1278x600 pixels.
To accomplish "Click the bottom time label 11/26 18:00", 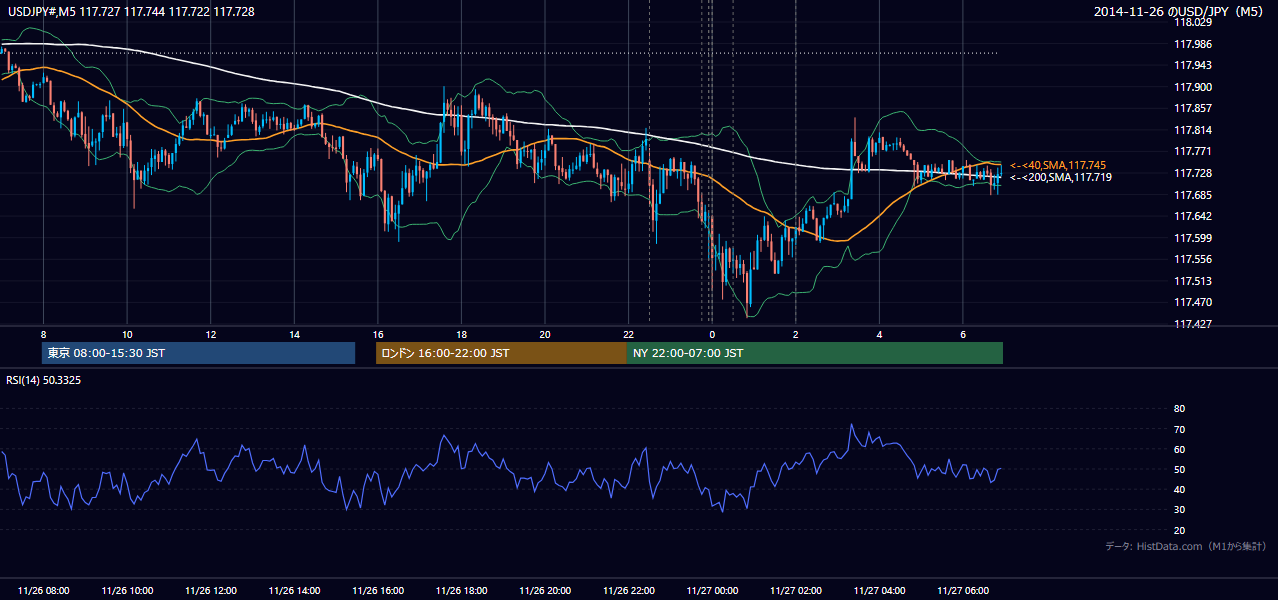I will (461, 591).
